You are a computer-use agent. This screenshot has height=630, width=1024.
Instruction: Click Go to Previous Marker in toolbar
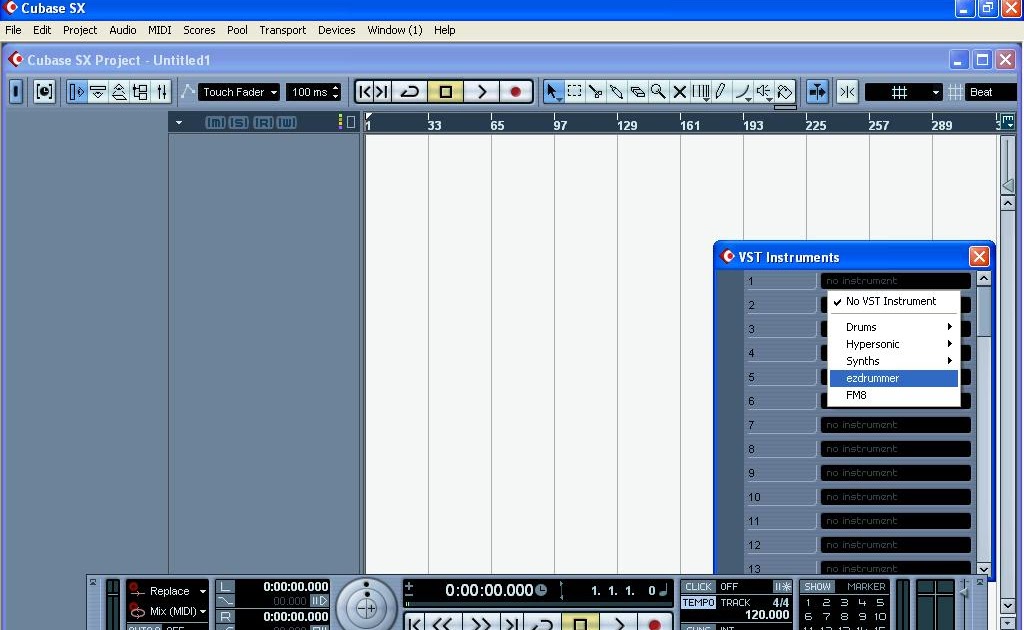364,92
